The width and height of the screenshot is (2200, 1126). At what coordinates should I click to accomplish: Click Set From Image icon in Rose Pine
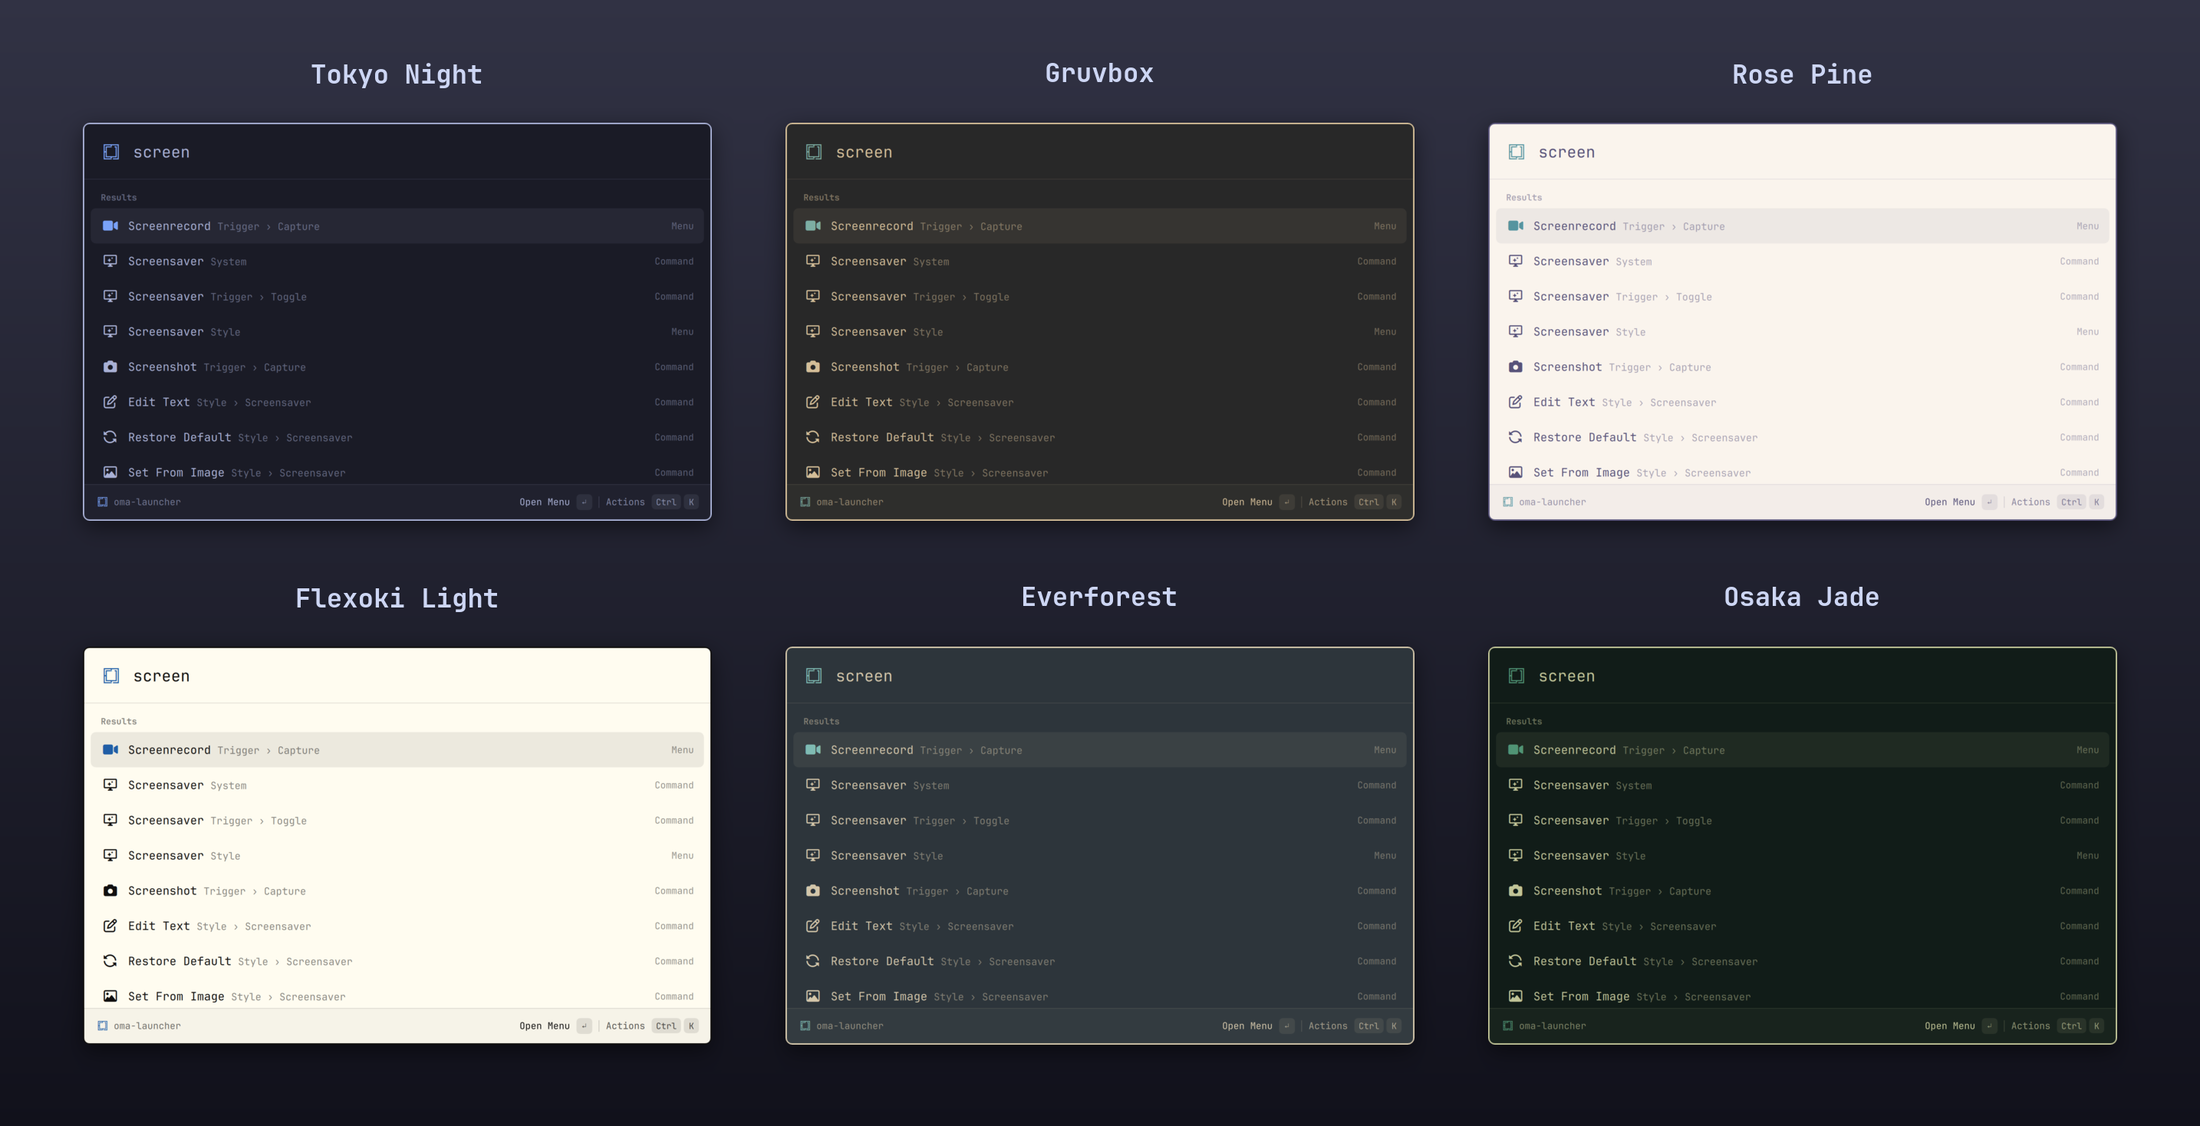(1515, 472)
